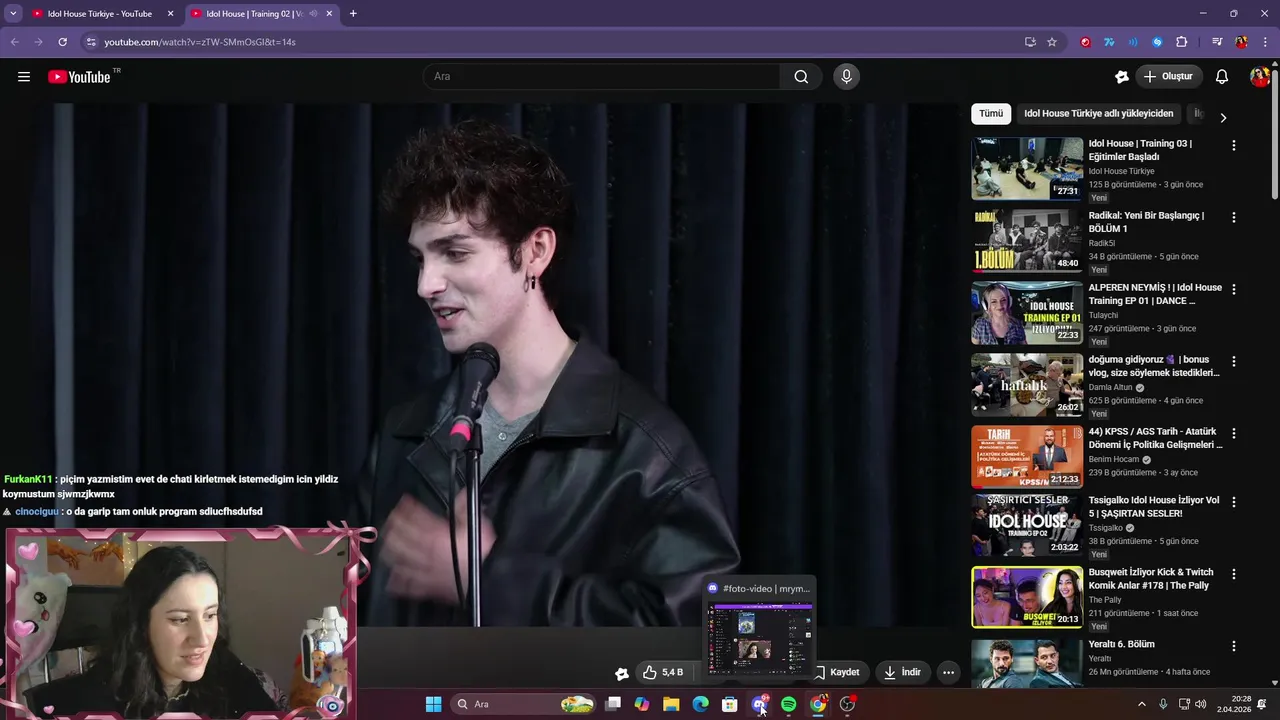Select the Tümü filter chip
This screenshot has width=1280, height=720.
click(991, 113)
